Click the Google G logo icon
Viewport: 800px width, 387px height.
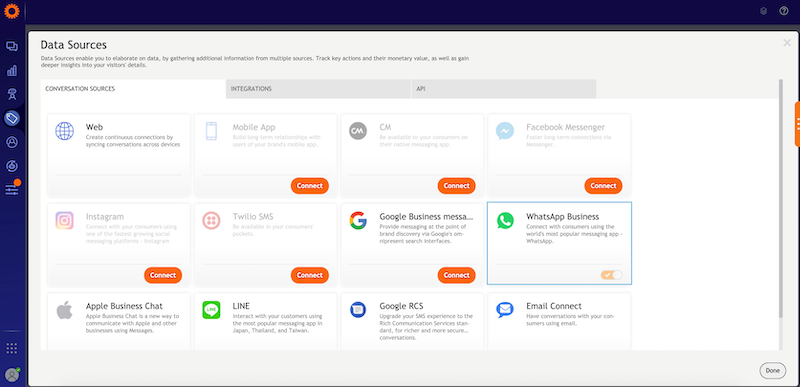pos(358,221)
